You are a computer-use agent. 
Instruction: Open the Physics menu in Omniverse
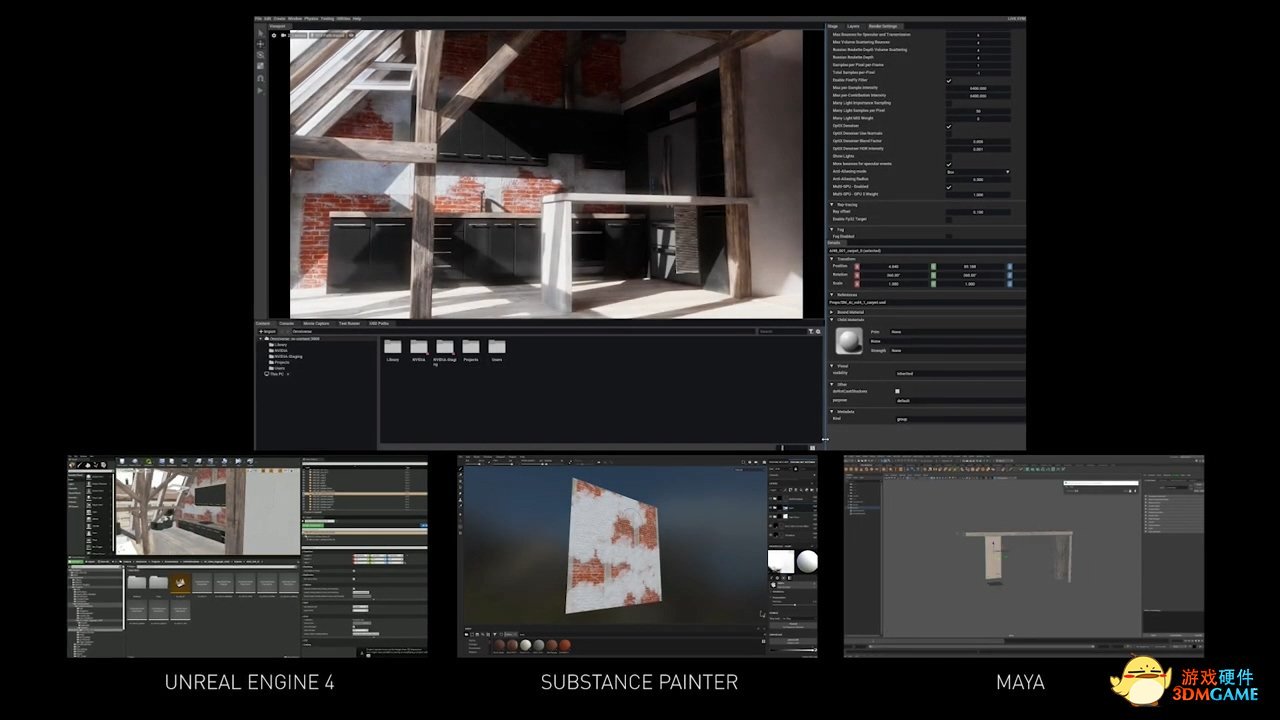(310, 18)
